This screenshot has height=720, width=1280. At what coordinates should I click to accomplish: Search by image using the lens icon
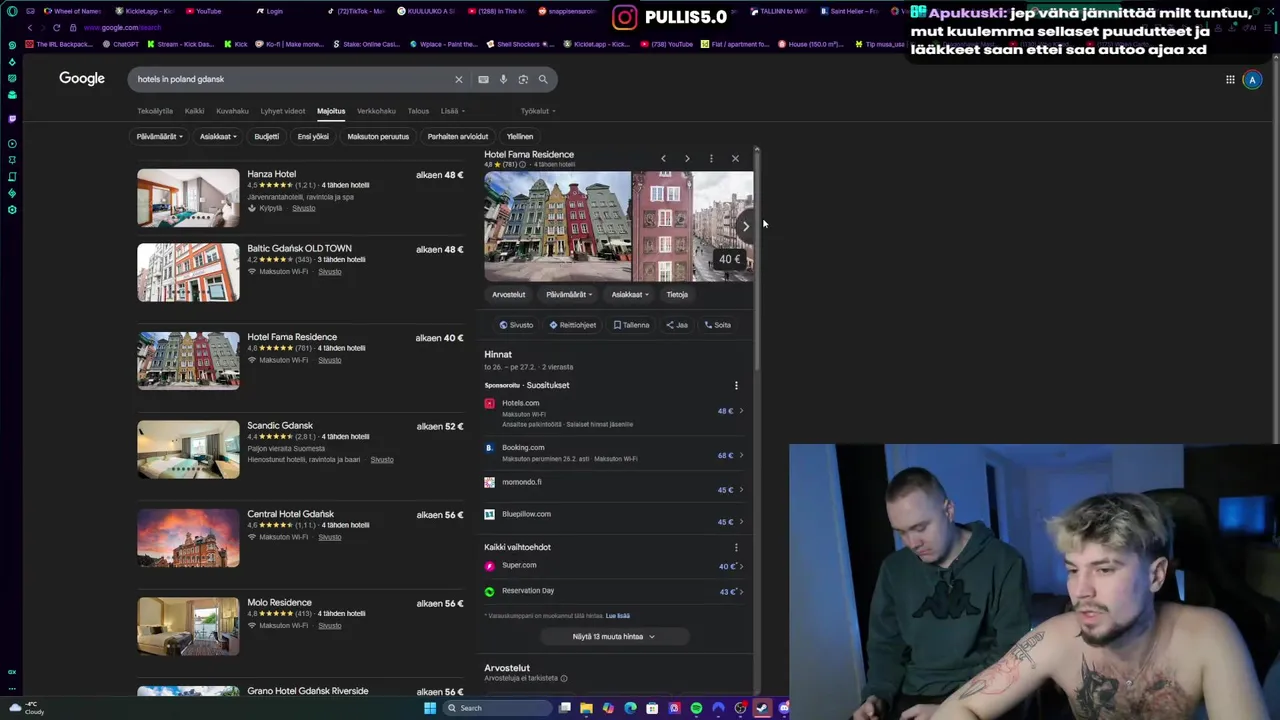(523, 79)
